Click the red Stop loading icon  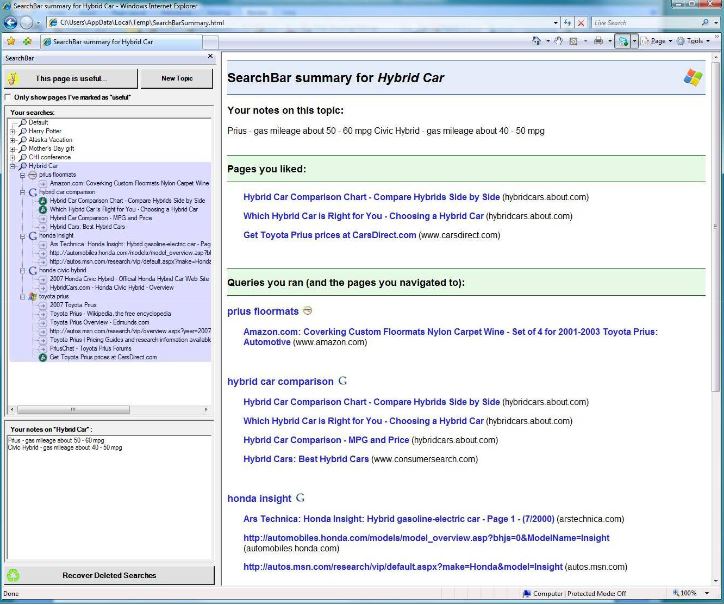pyautogui.click(x=581, y=21)
